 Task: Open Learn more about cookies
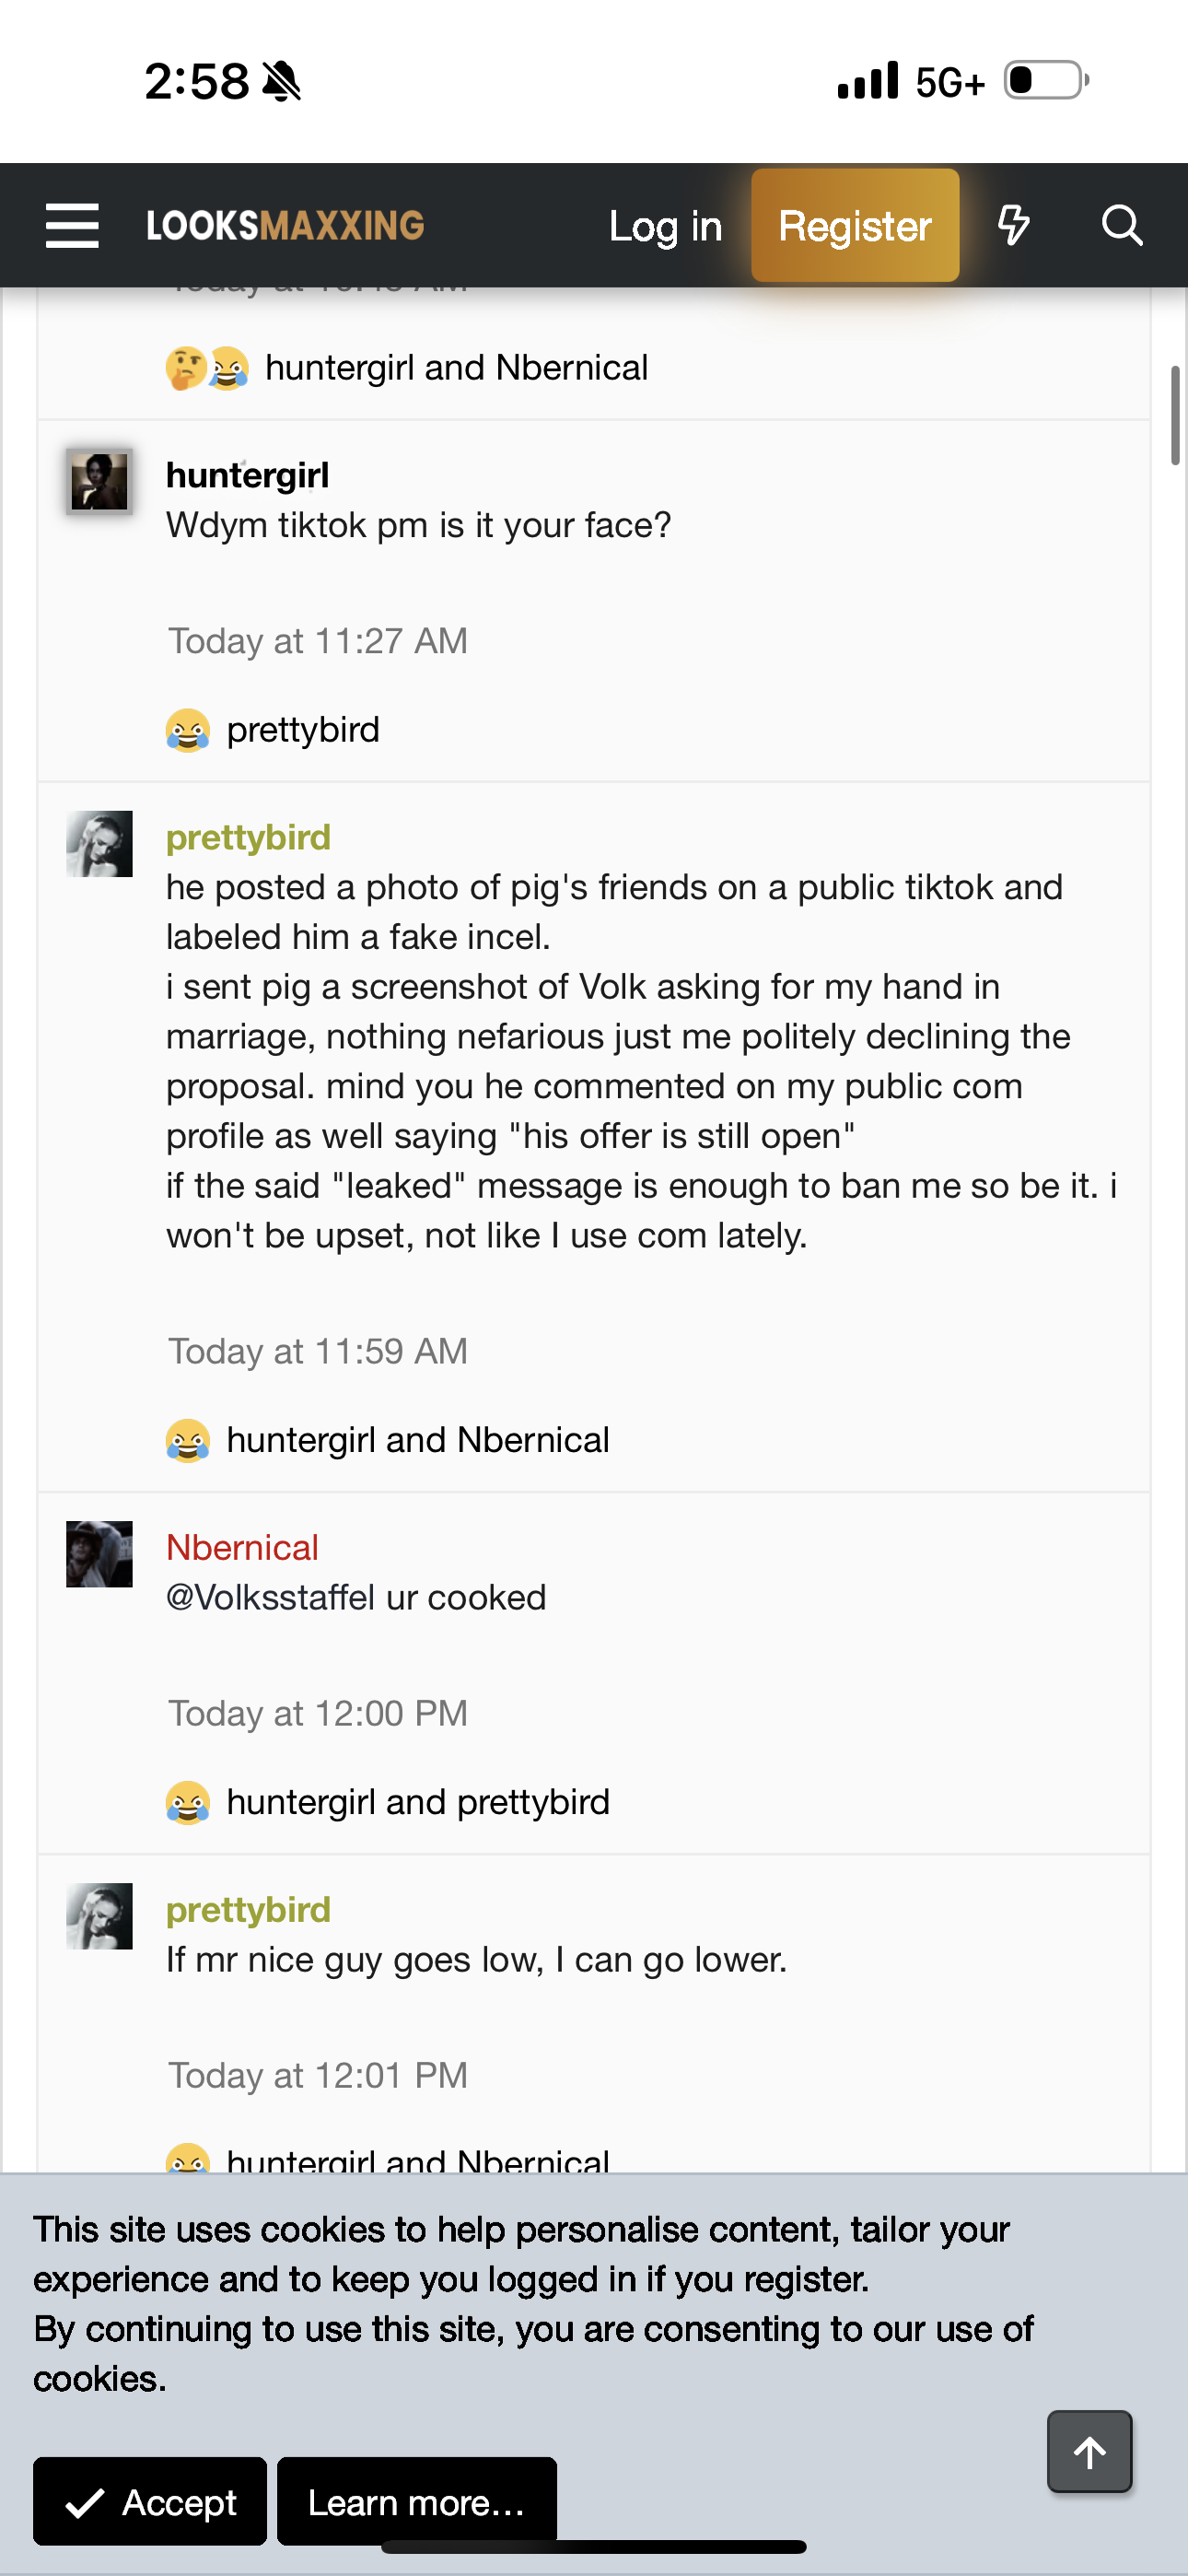point(416,2502)
